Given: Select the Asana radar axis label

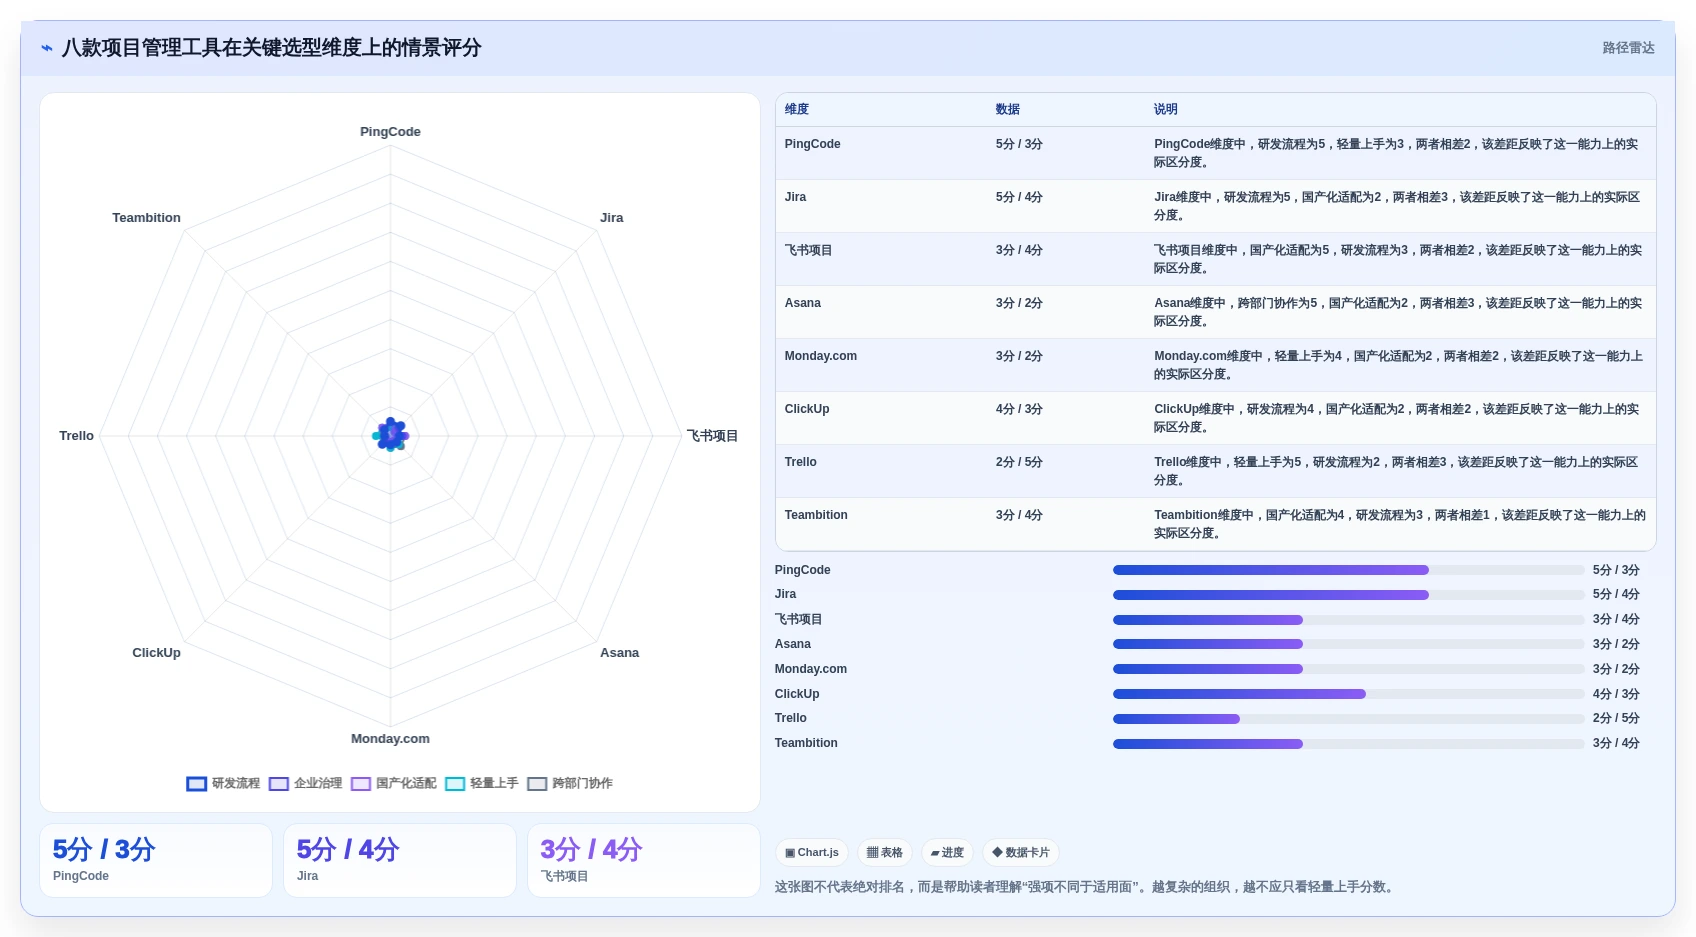Looking at the screenshot, I should click(619, 653).
